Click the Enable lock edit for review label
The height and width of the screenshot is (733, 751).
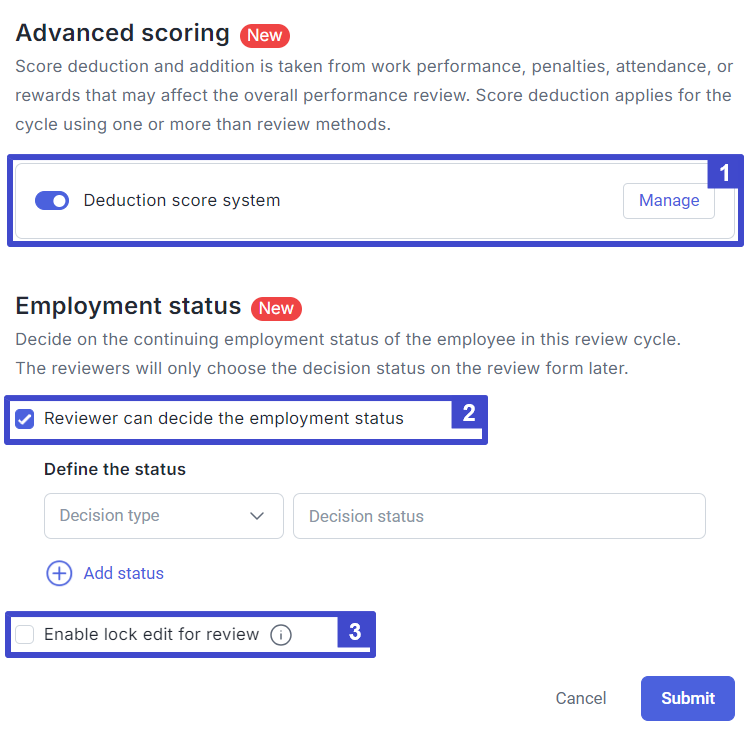click(151, 634)
